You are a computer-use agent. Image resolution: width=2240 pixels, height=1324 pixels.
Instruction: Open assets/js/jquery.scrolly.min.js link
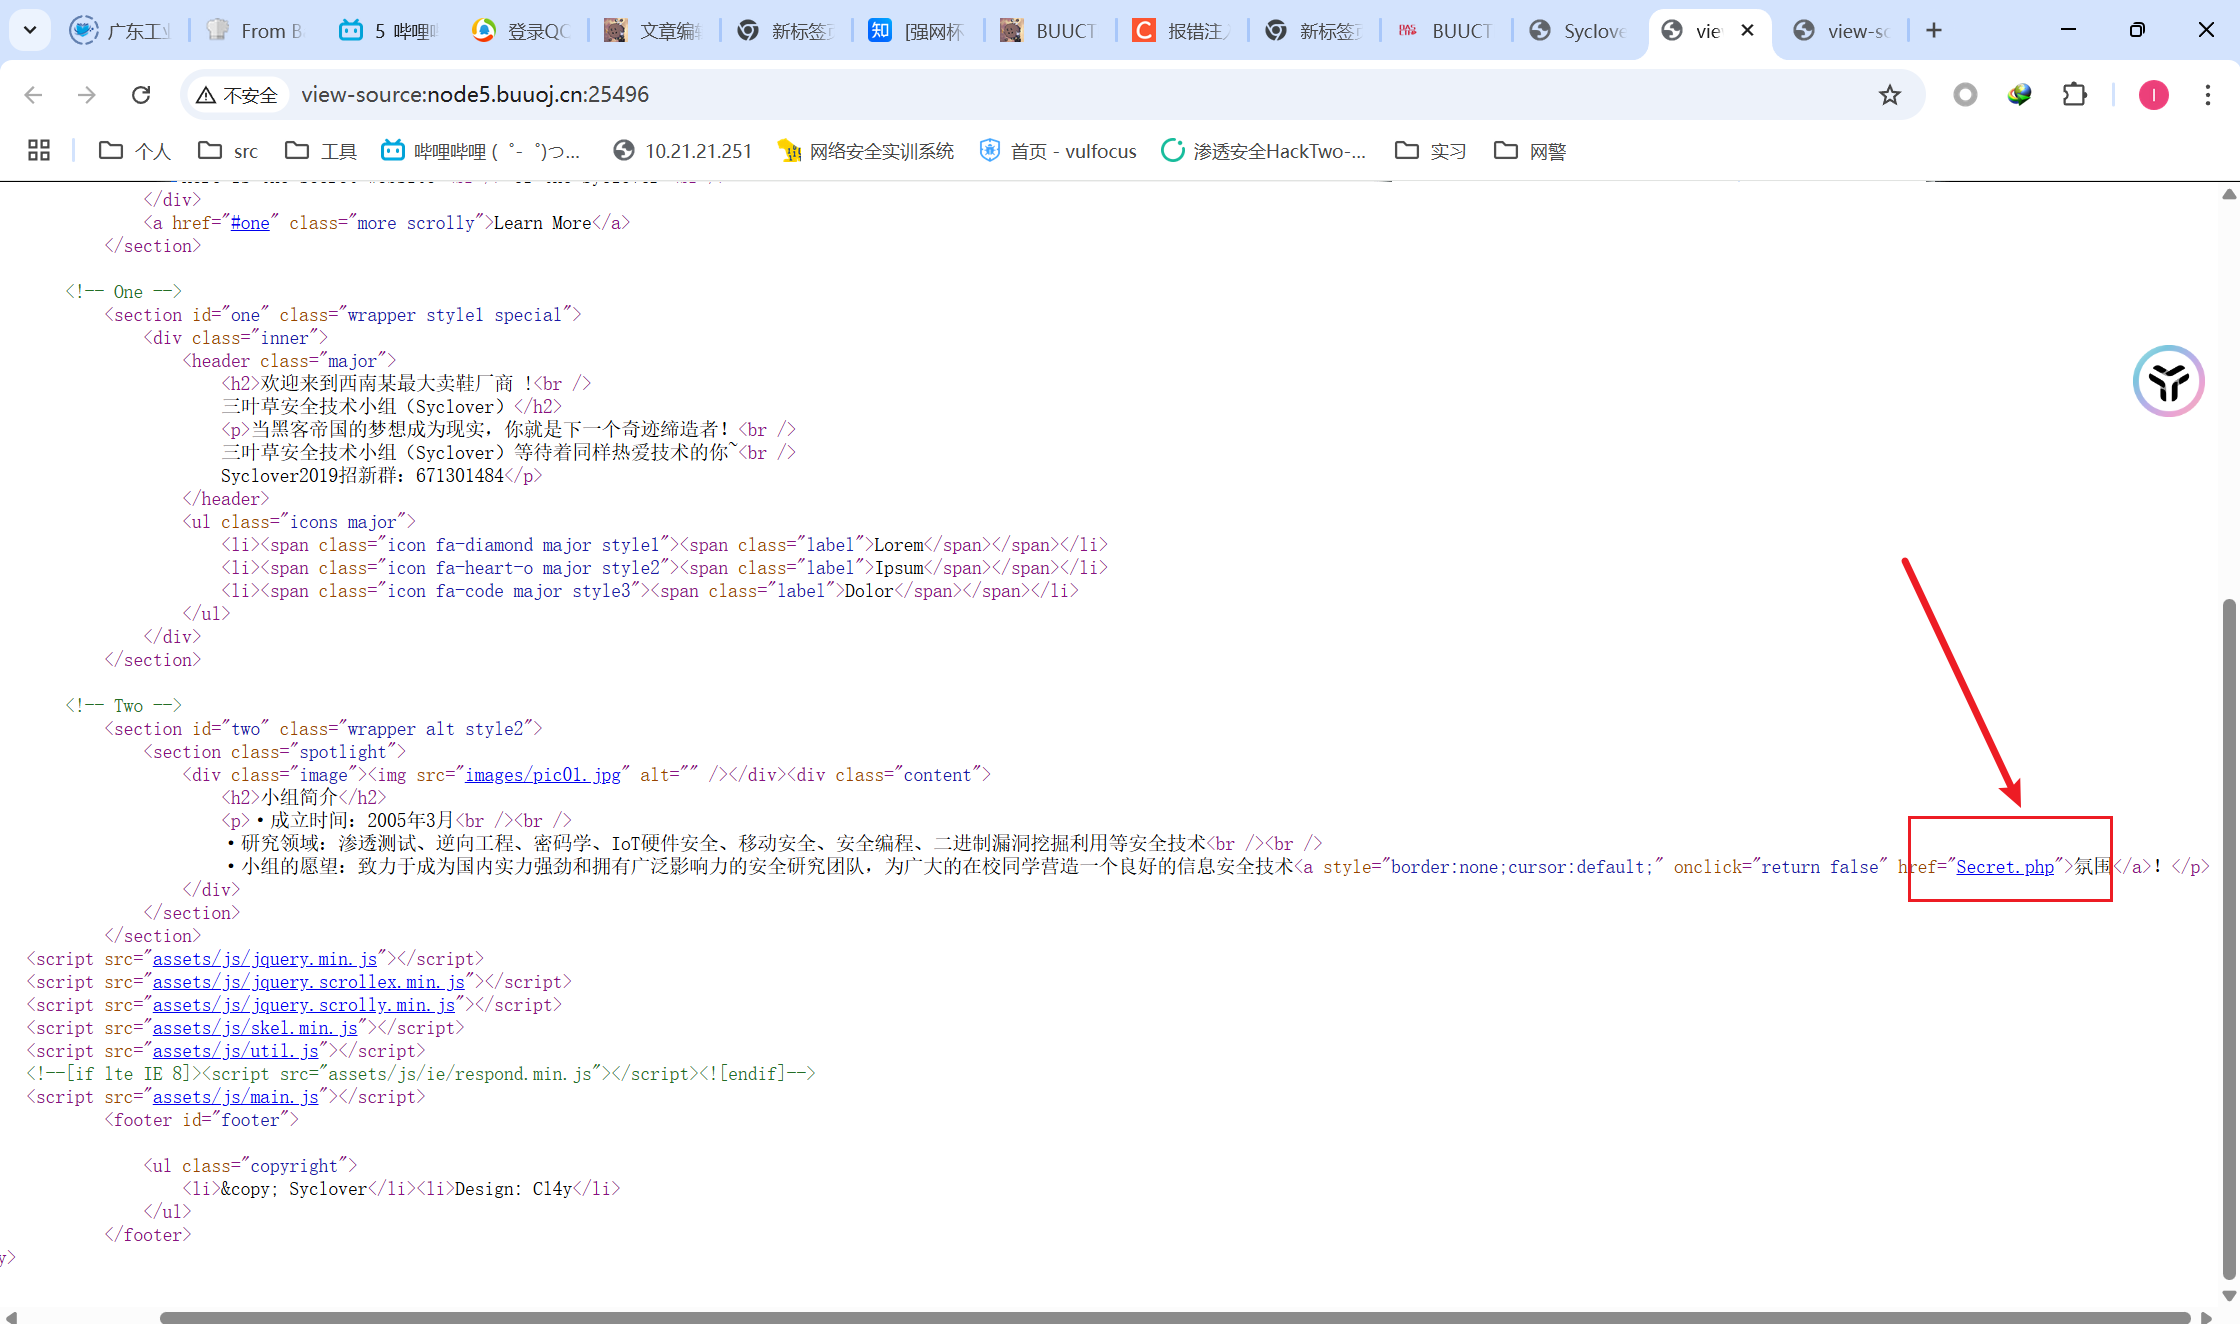pyautogui.click(x=304, y=1005)
